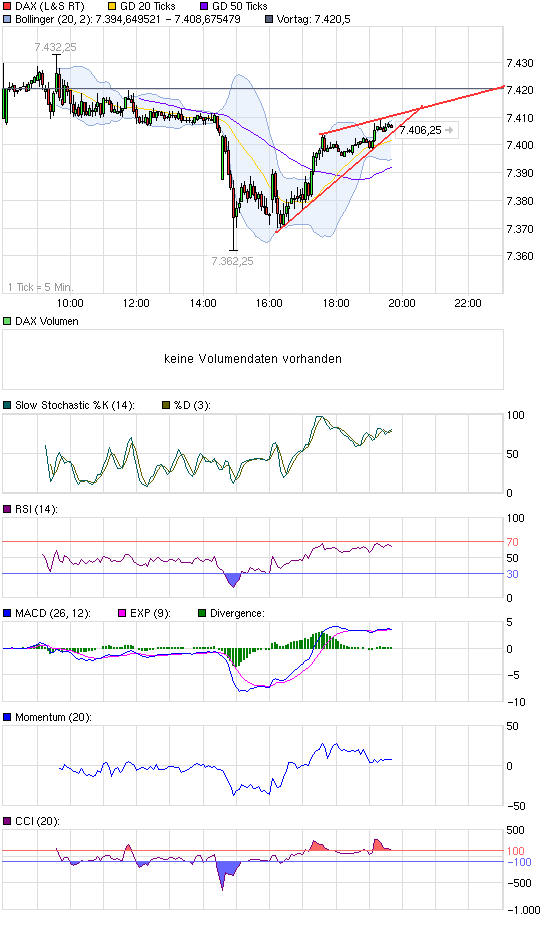
Task: Click the yellow GD 20 Ticks legend swatch
Action: point(112,7)
